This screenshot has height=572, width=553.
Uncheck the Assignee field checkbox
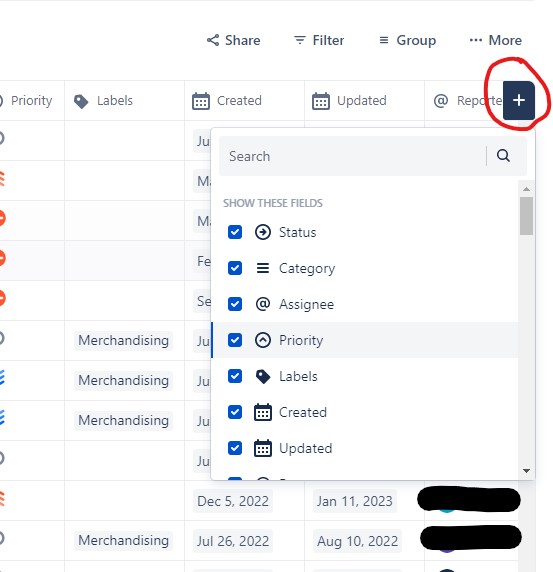[235, 304]
